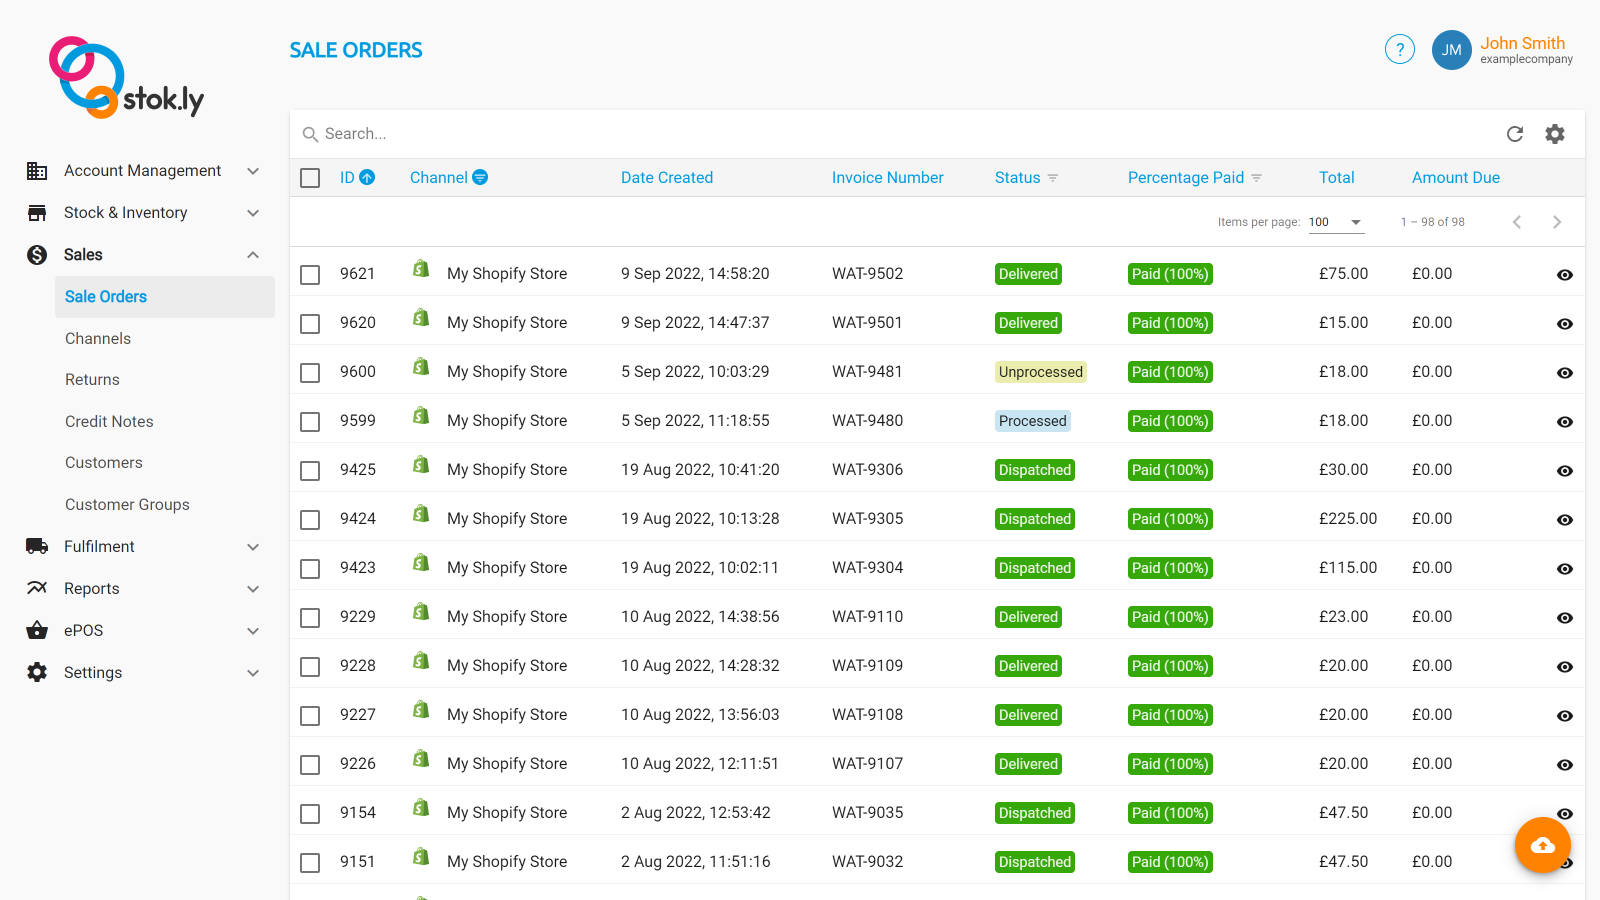Click the orange cloud upload button
The image size is (1600, 900).
(1543, 845)
